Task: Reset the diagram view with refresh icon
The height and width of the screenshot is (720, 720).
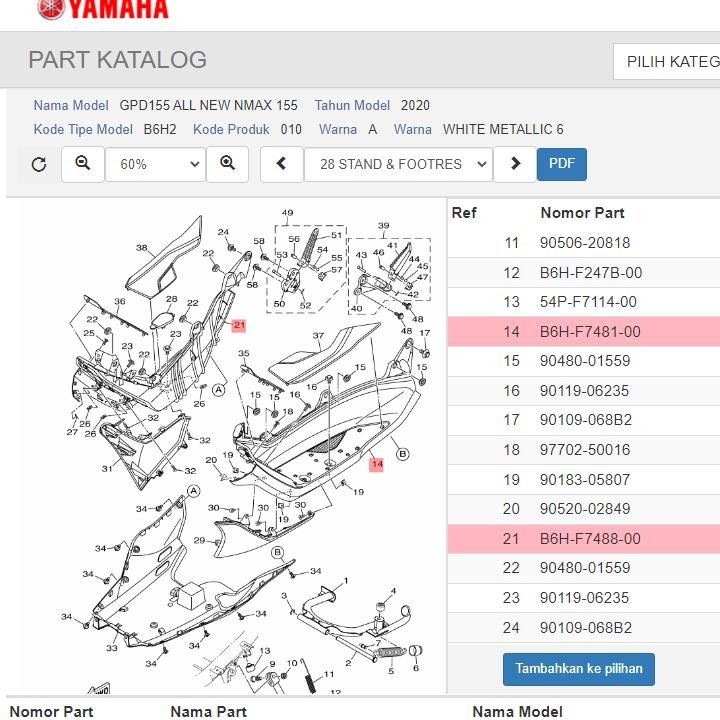Action: point(39,165)
